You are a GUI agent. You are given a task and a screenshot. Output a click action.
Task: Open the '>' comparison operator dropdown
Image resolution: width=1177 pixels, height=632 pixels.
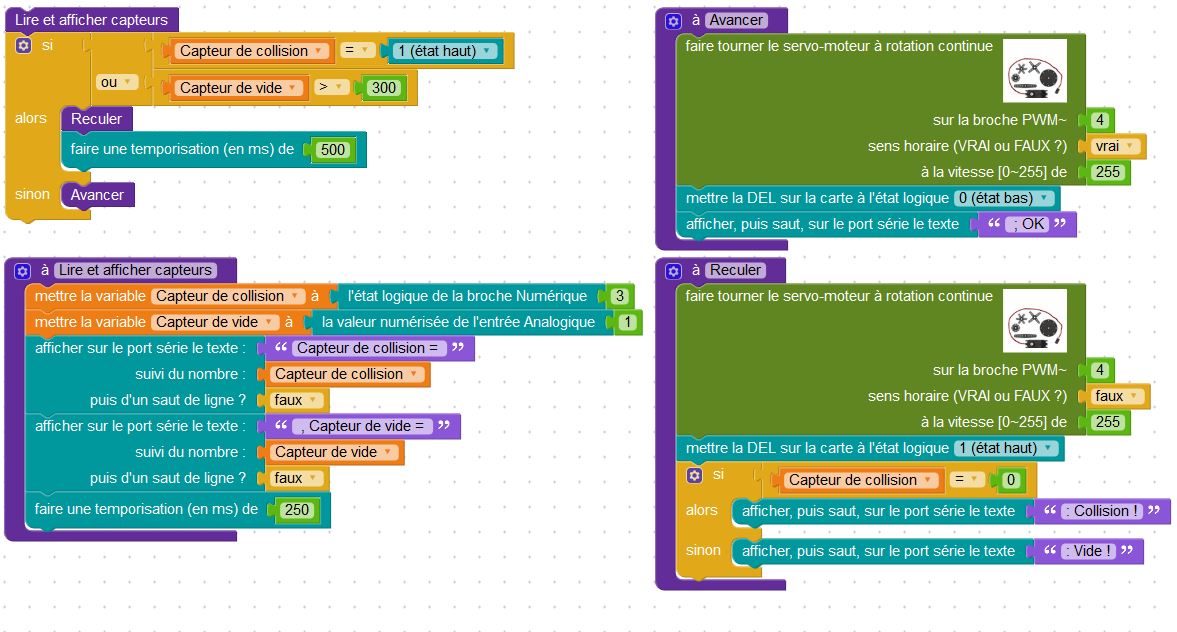coord(330,88)
